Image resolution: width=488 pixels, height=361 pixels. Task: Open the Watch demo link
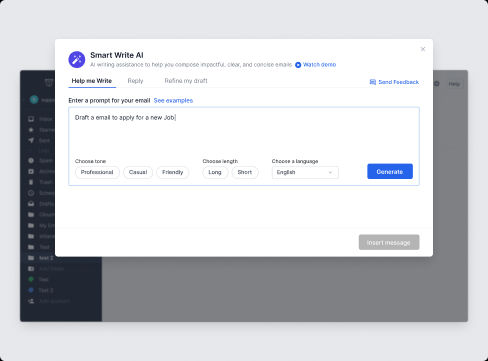[319, 65]
